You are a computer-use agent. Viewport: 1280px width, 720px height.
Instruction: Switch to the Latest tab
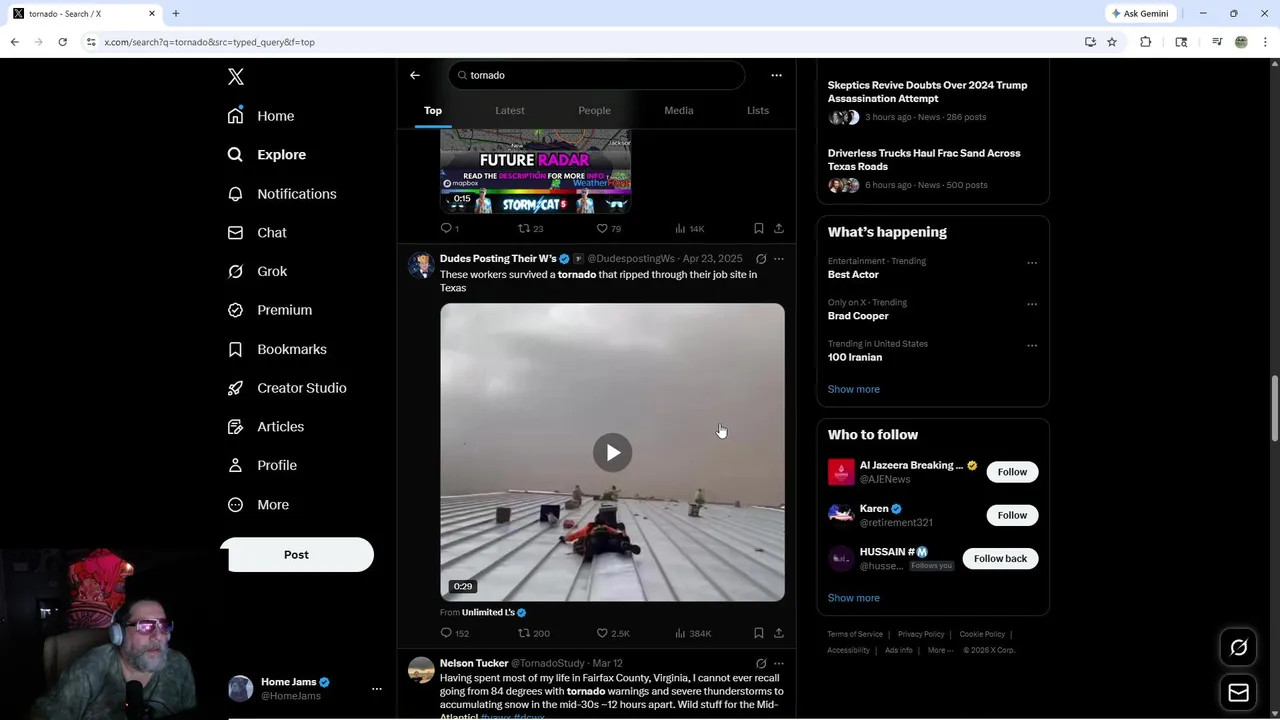tap(510, 110)
